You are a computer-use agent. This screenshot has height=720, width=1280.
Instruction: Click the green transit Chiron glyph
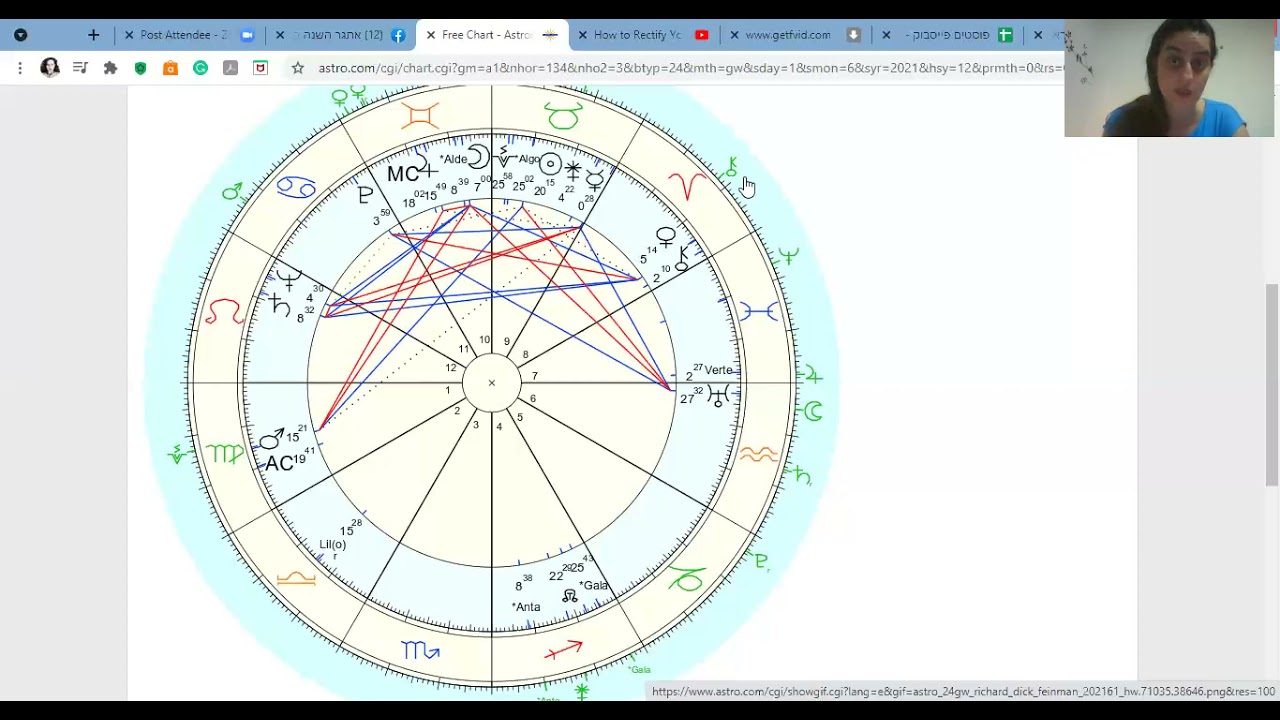click(732, 167)
